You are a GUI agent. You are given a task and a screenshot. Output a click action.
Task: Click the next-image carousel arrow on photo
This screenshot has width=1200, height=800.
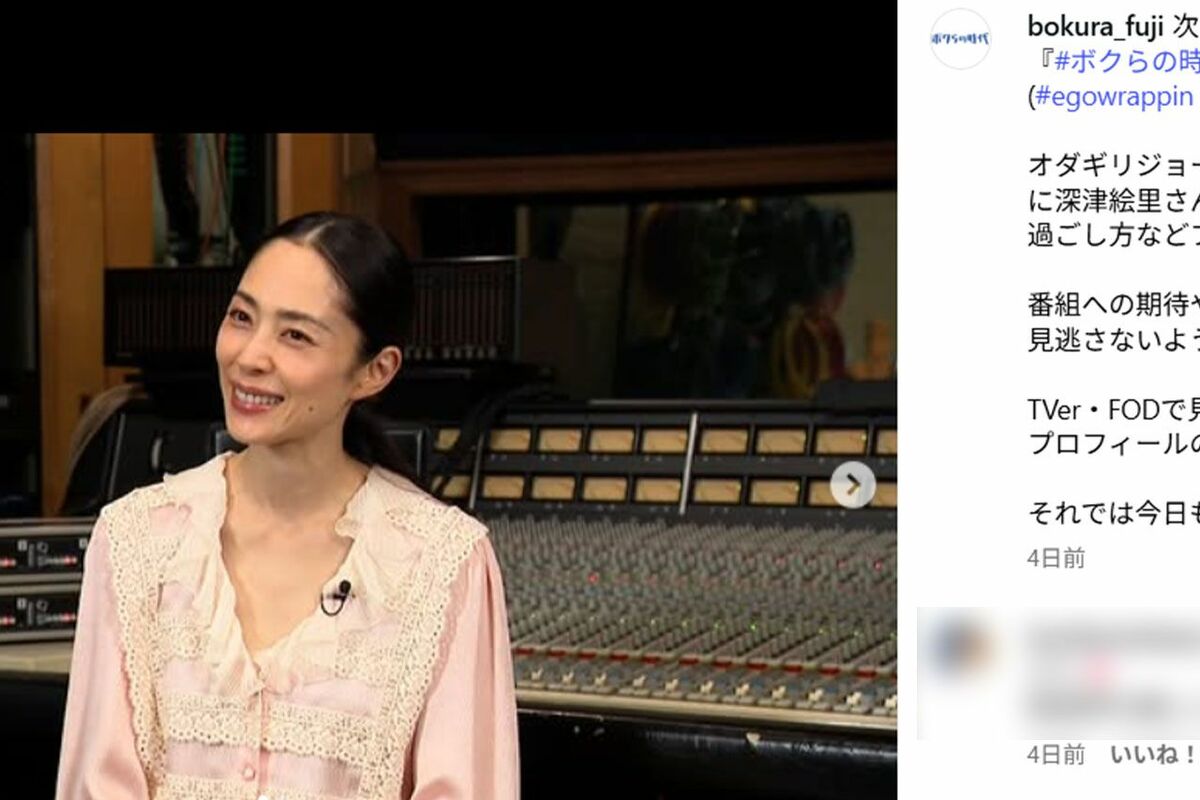coord(853,485)
